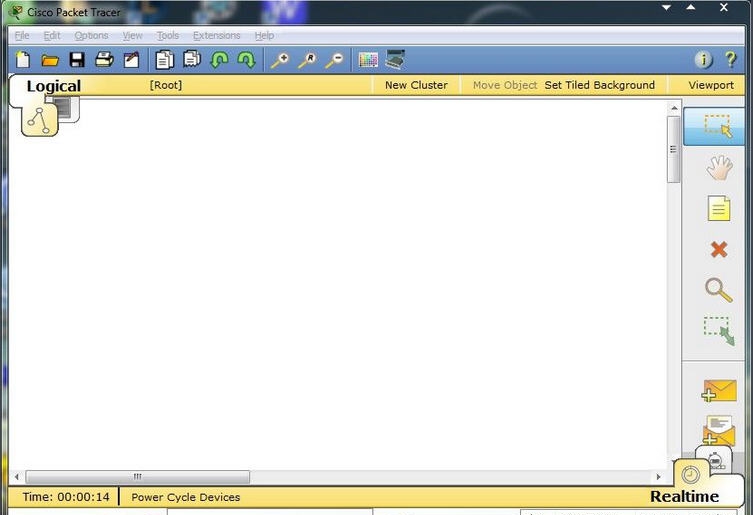Click Set Tiled Background
This screenshot has width=753, height=515.
[x=599, y=85]
